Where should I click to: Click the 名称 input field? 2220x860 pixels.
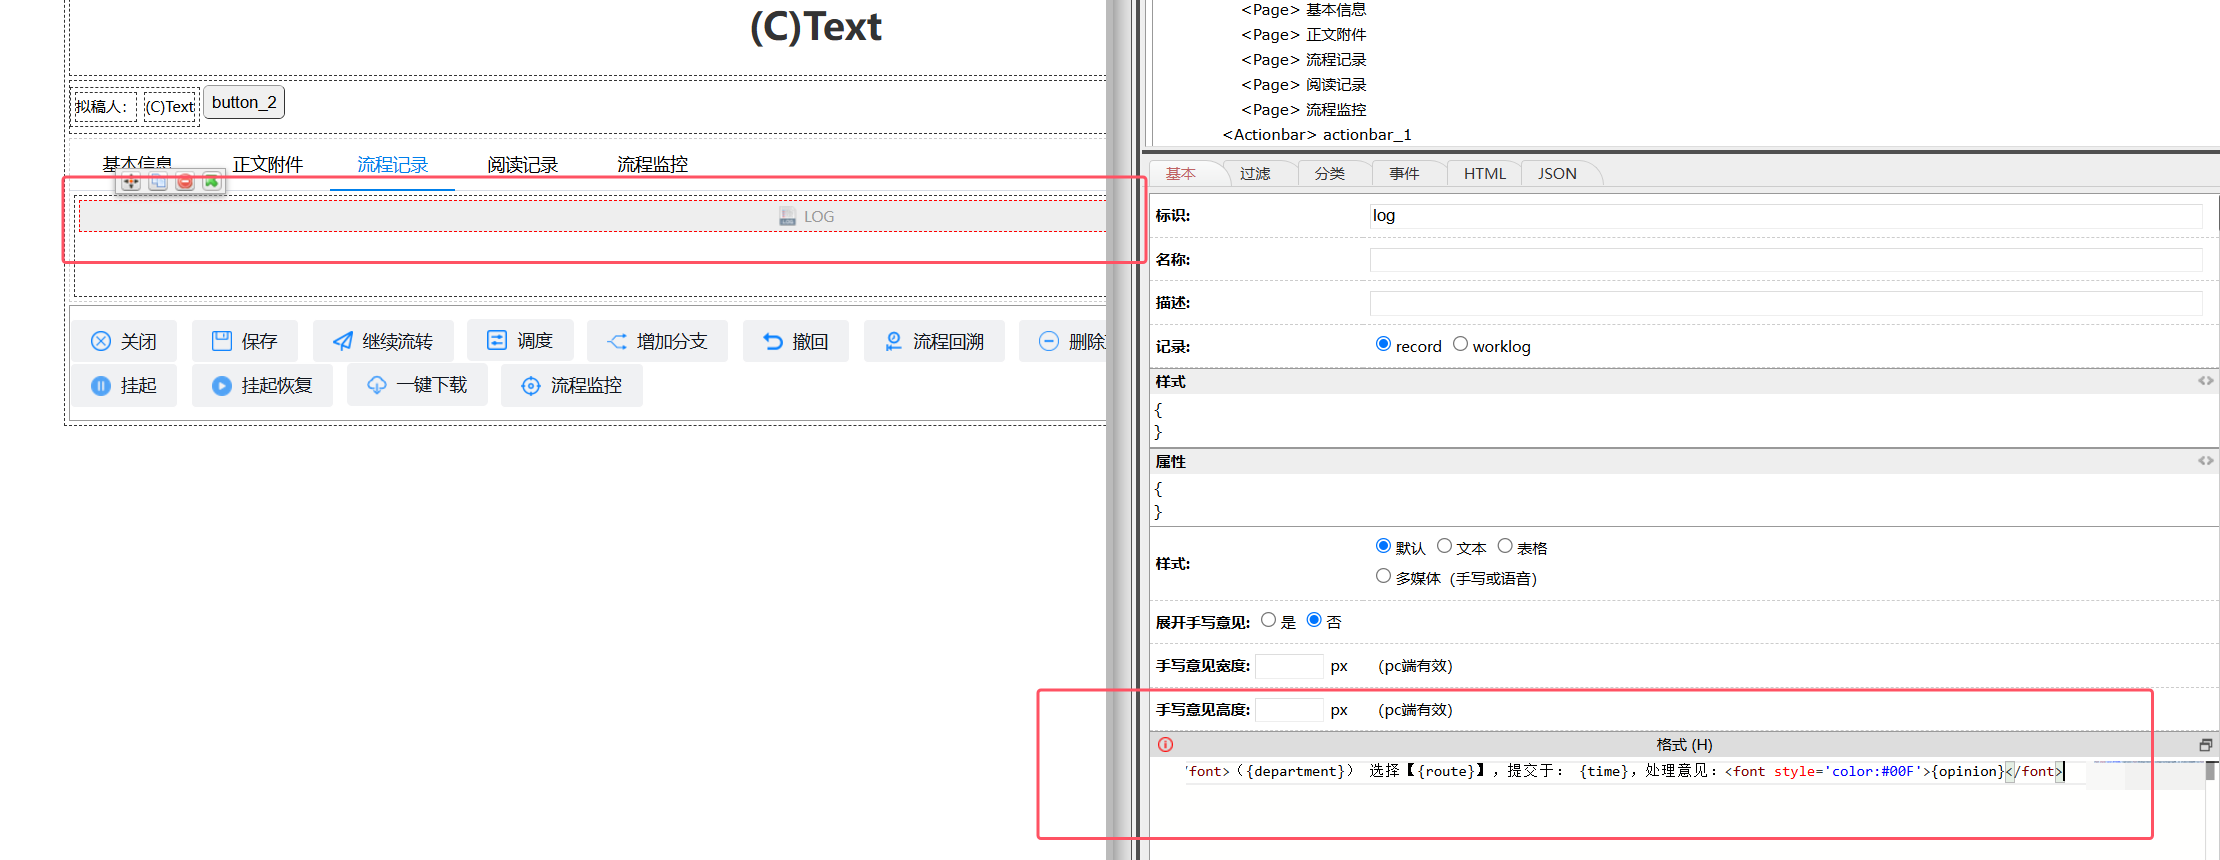1786,260
